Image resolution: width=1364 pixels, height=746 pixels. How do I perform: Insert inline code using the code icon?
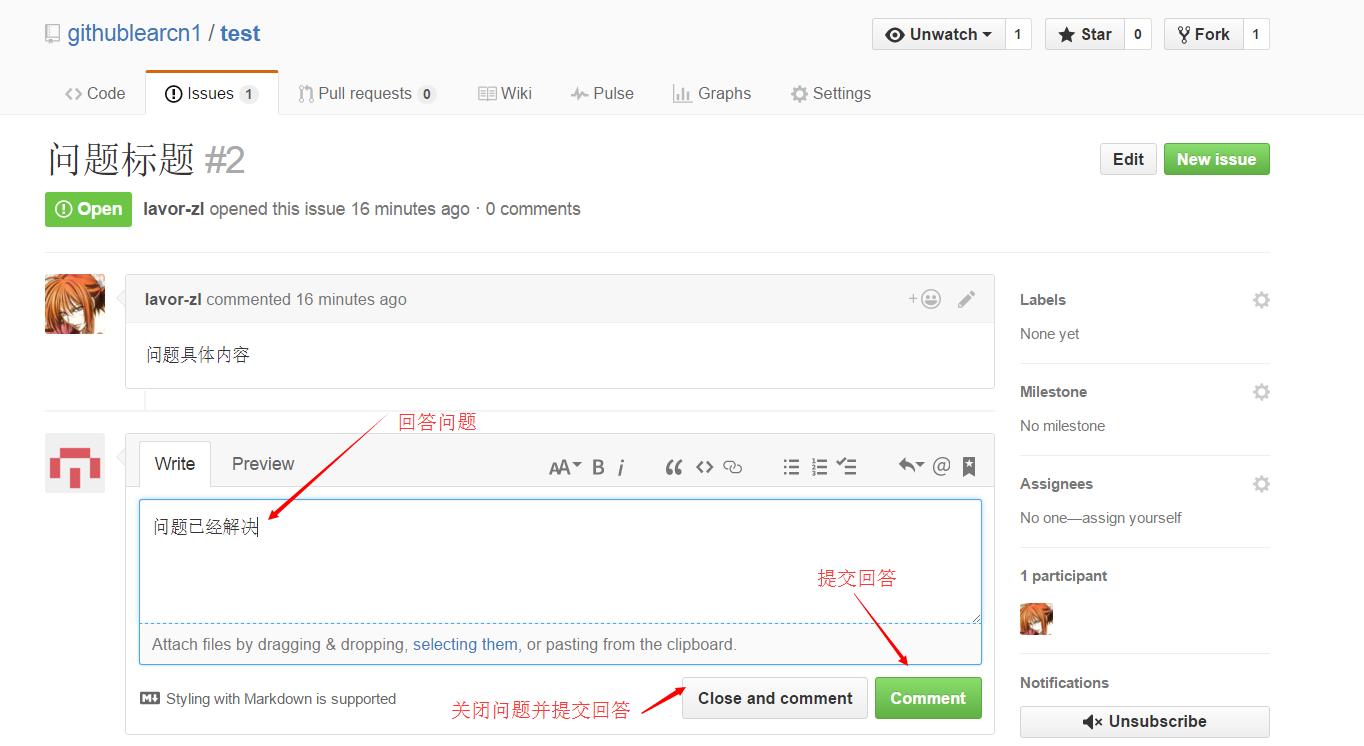pyautogui.click(x=704, y=466)
